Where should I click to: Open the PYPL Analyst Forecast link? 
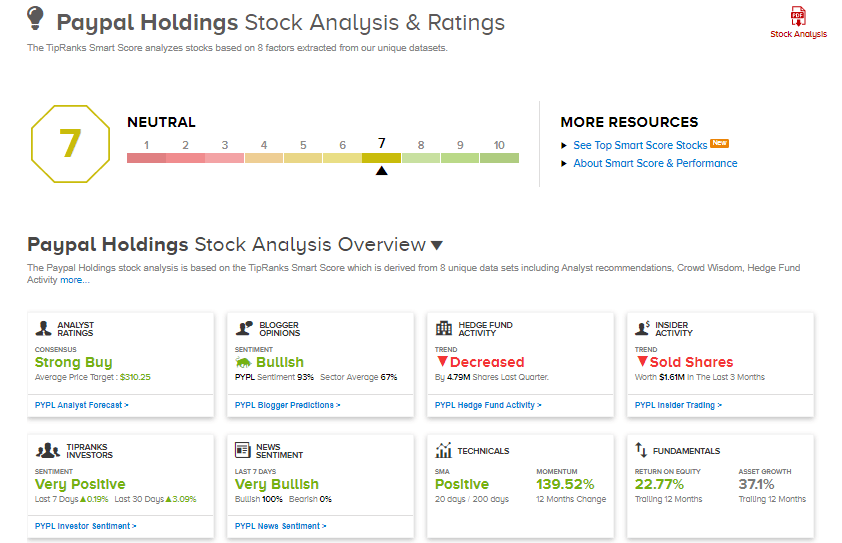[82, 405]
